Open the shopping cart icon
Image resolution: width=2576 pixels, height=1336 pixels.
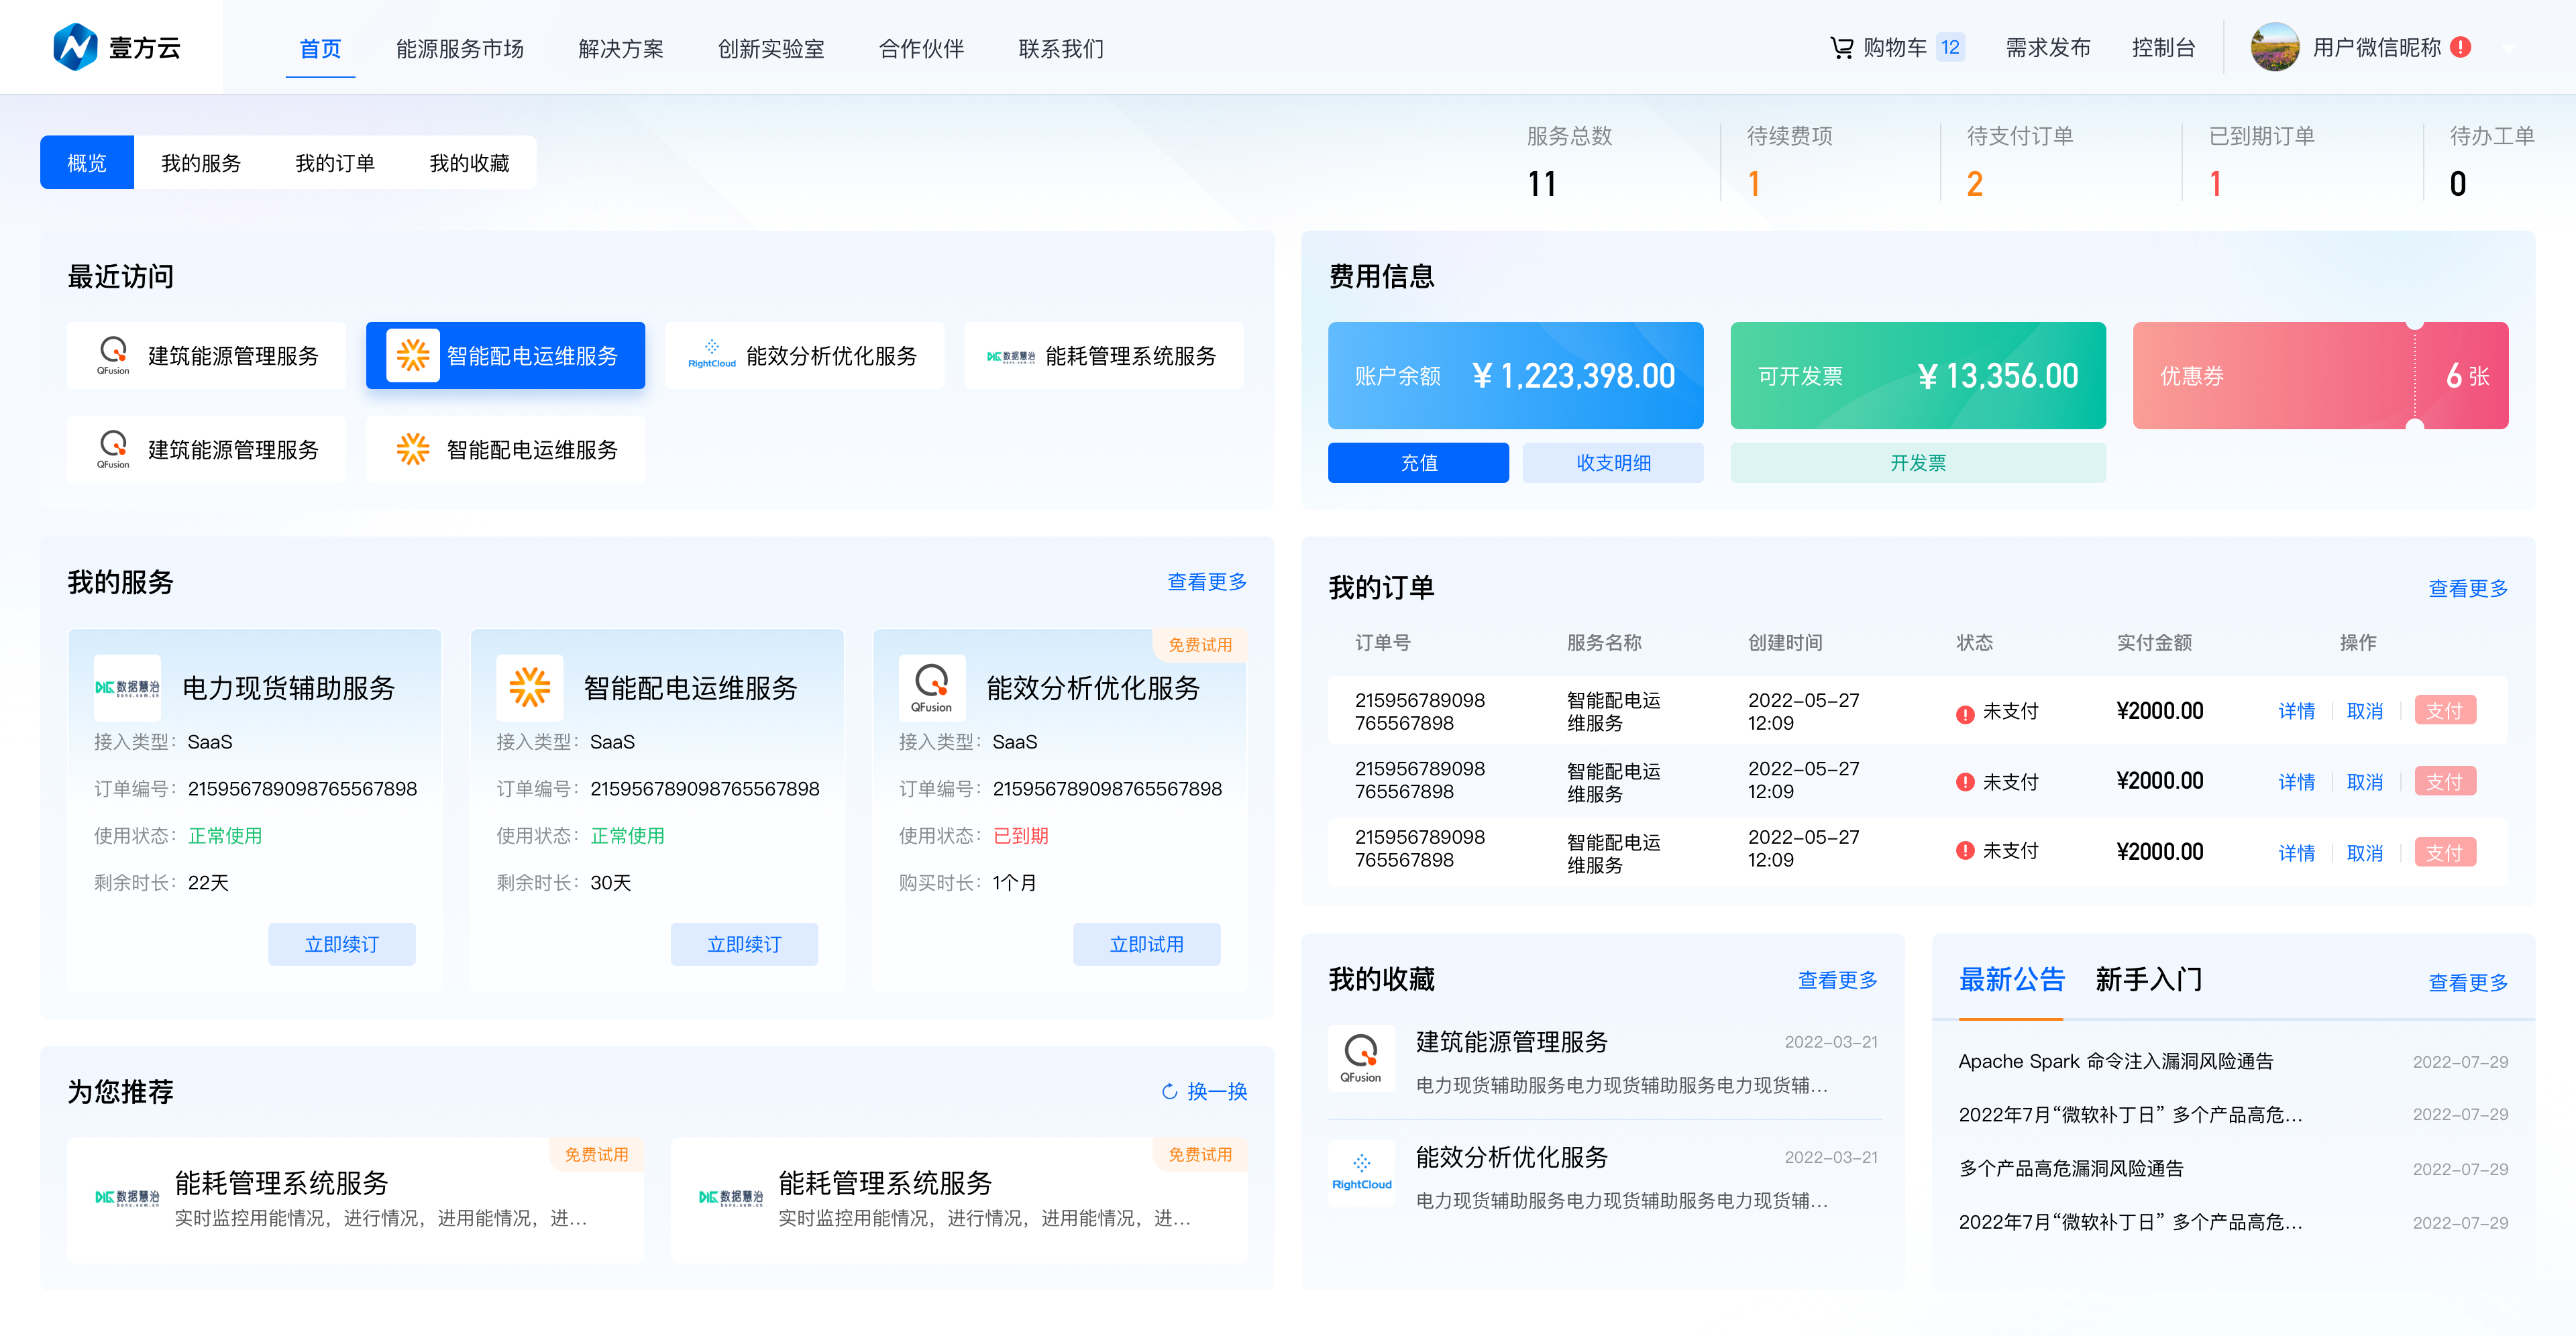click(x=1841, y=47)
